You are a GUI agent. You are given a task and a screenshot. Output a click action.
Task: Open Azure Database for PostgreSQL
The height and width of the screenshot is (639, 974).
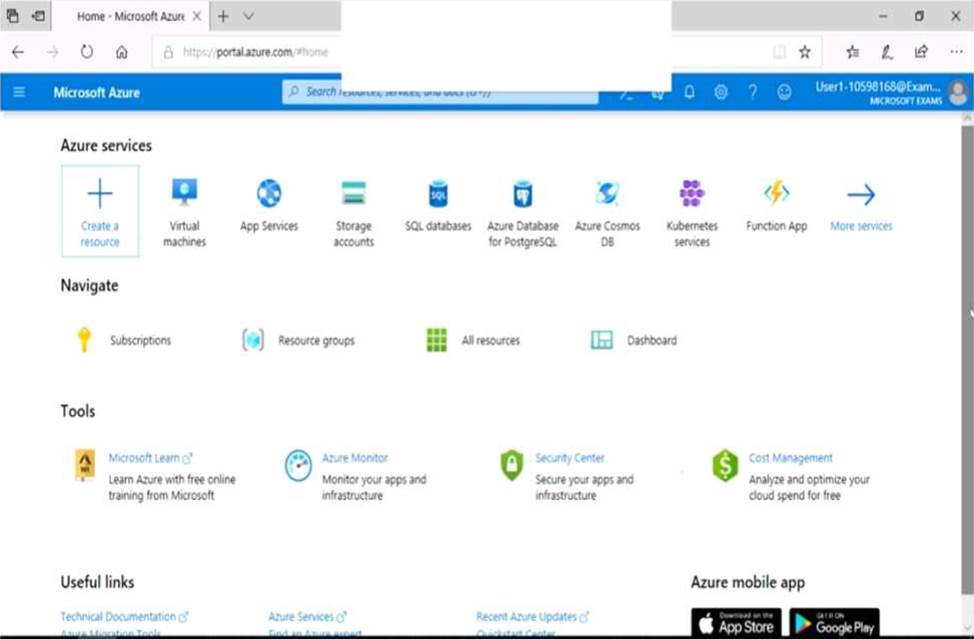click(523, 193)
